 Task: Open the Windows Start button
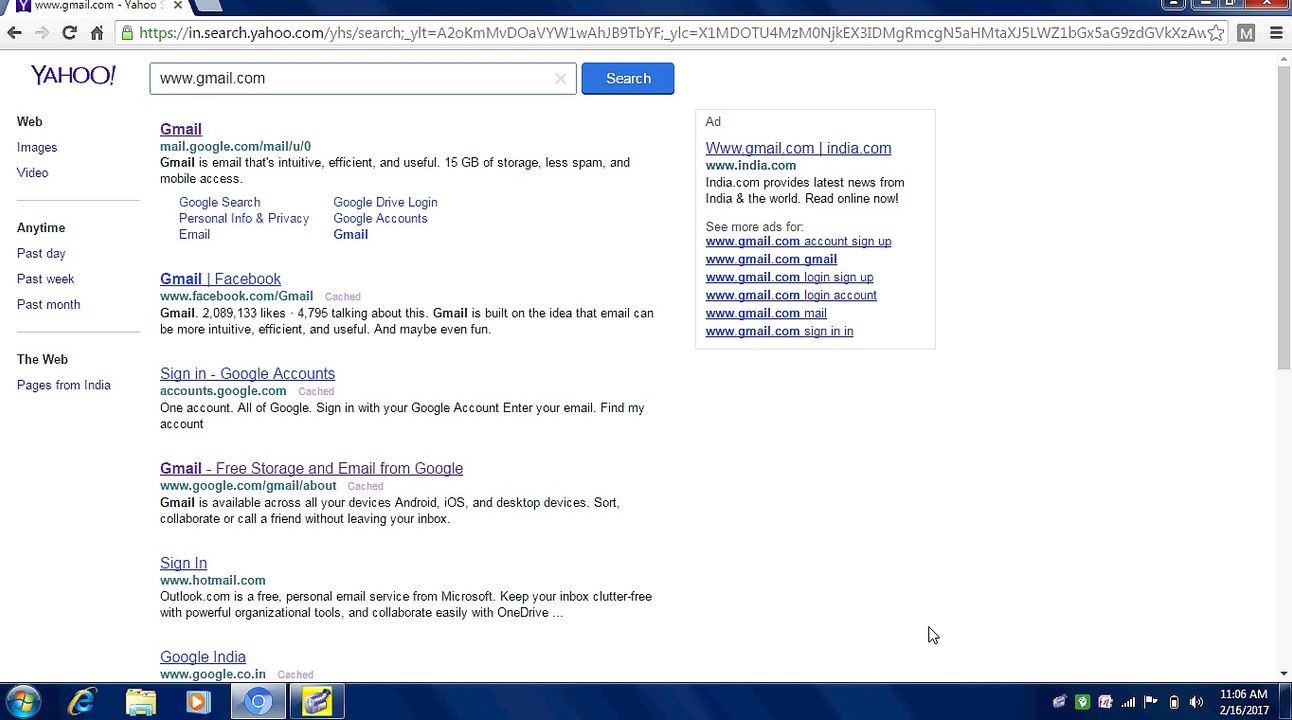(22, 702)
